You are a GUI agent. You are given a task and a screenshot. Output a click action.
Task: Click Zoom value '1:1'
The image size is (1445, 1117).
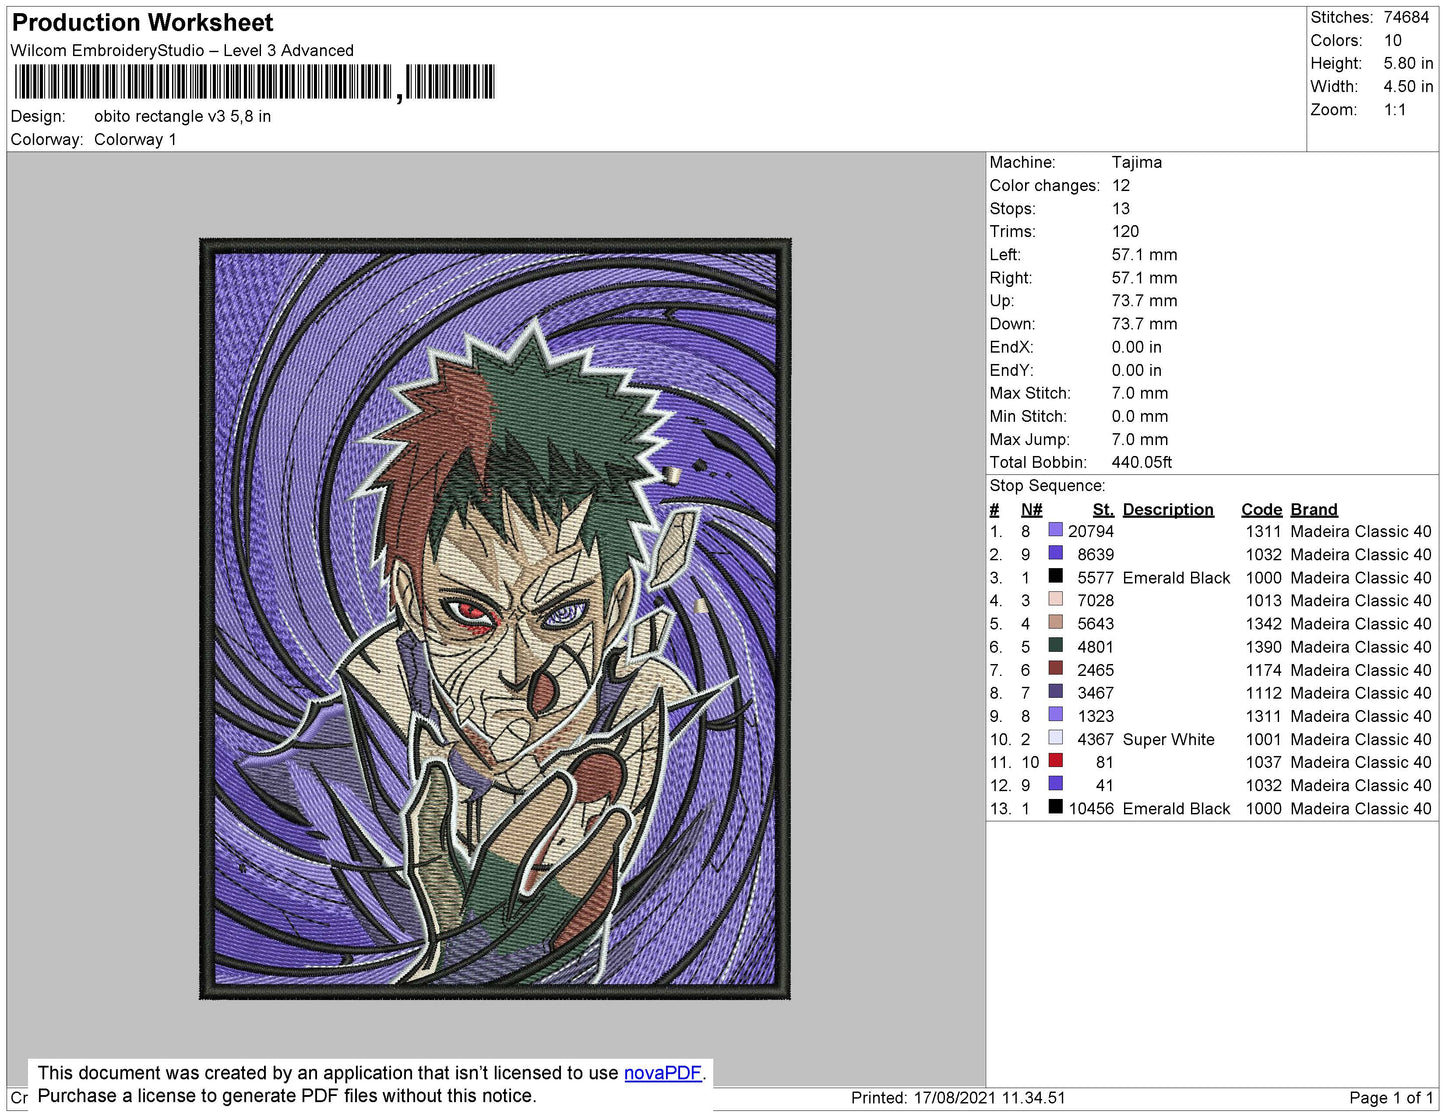1395,110
